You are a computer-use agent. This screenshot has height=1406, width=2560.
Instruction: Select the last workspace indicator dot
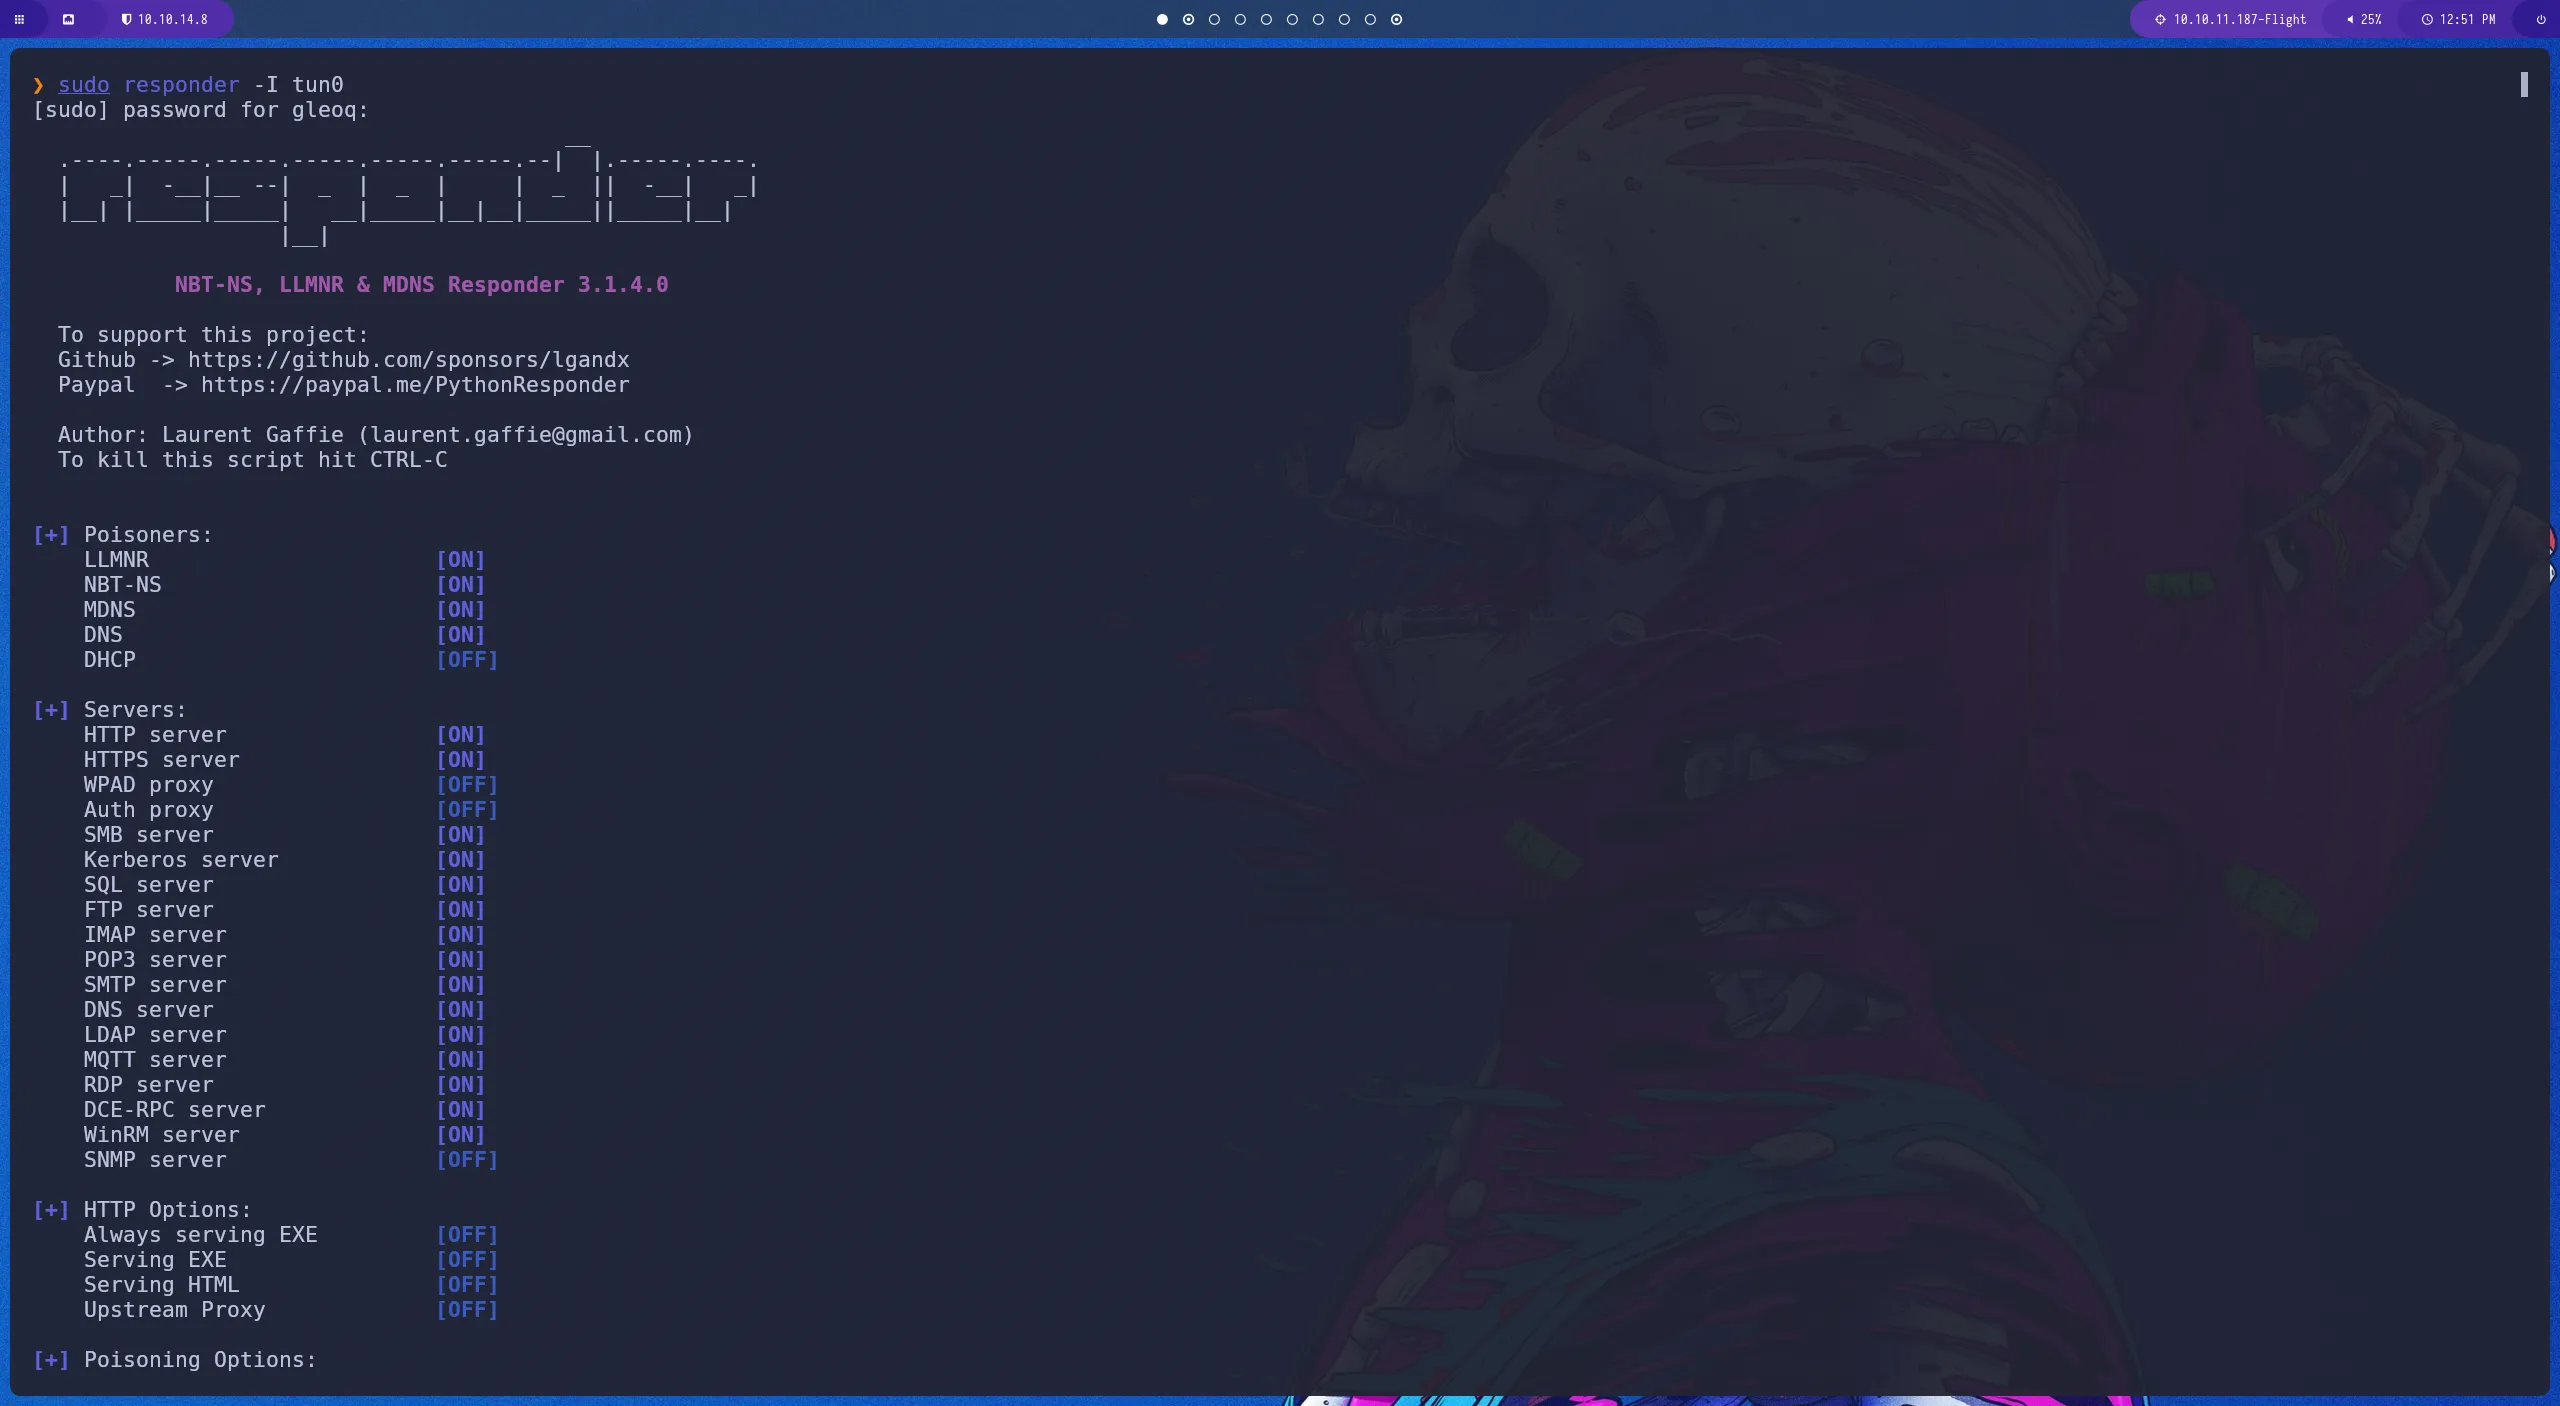pyautogui.click(x=1396, y=19)
